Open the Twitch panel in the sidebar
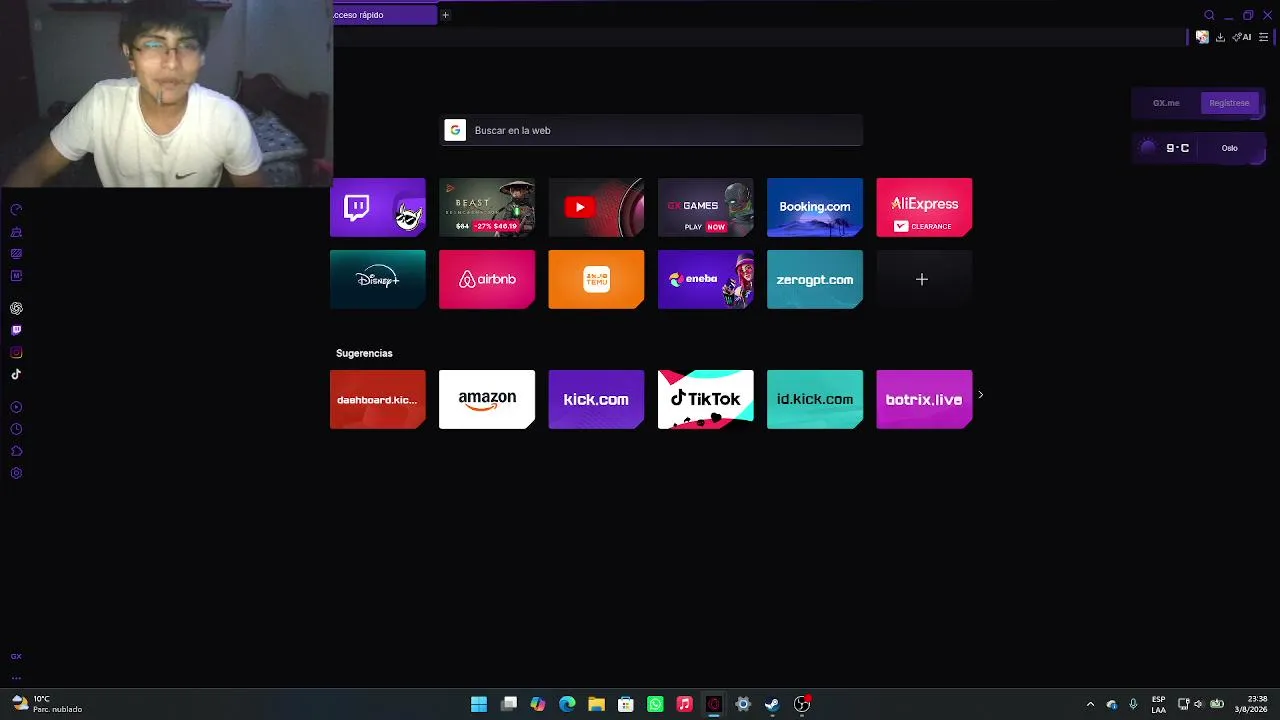The image size is (1280, 720). tap(16, 330)
